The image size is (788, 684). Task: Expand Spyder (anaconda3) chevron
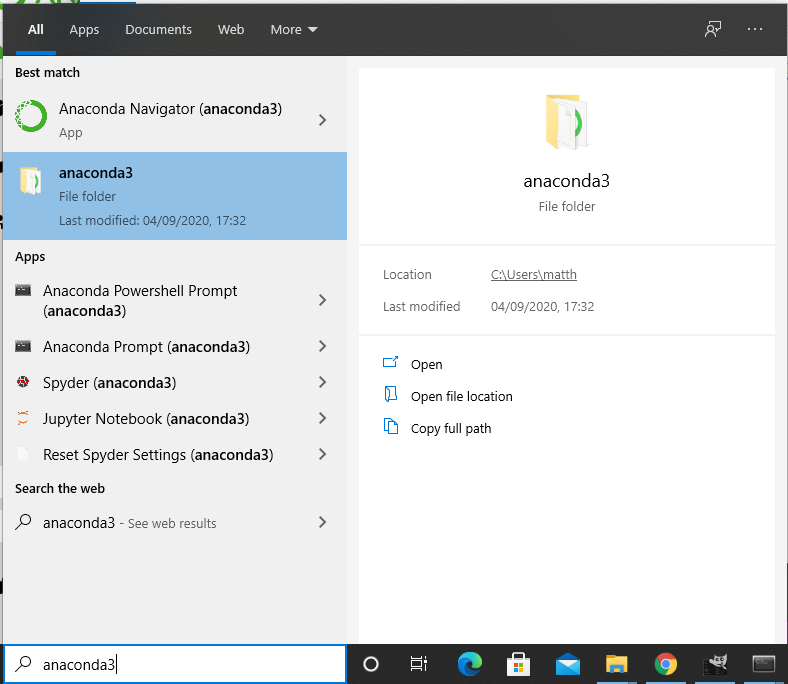click(323, 382)
